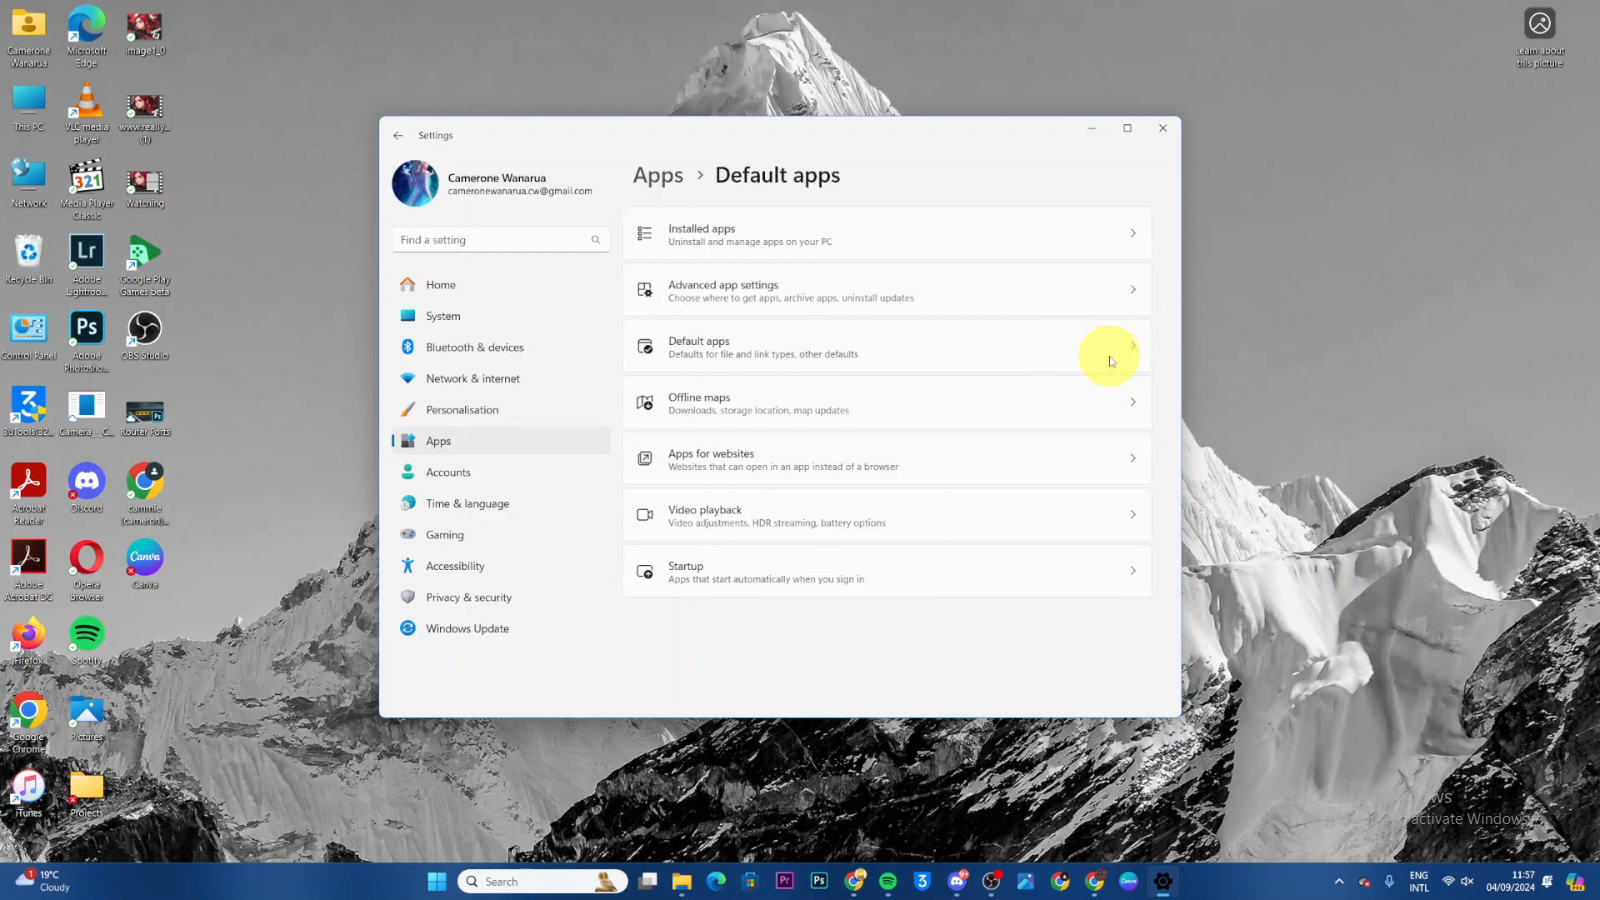Select the Adobe Lightroom desktop icon
This screenshot has height=900, width=1600.
click(x=87, y=265)
